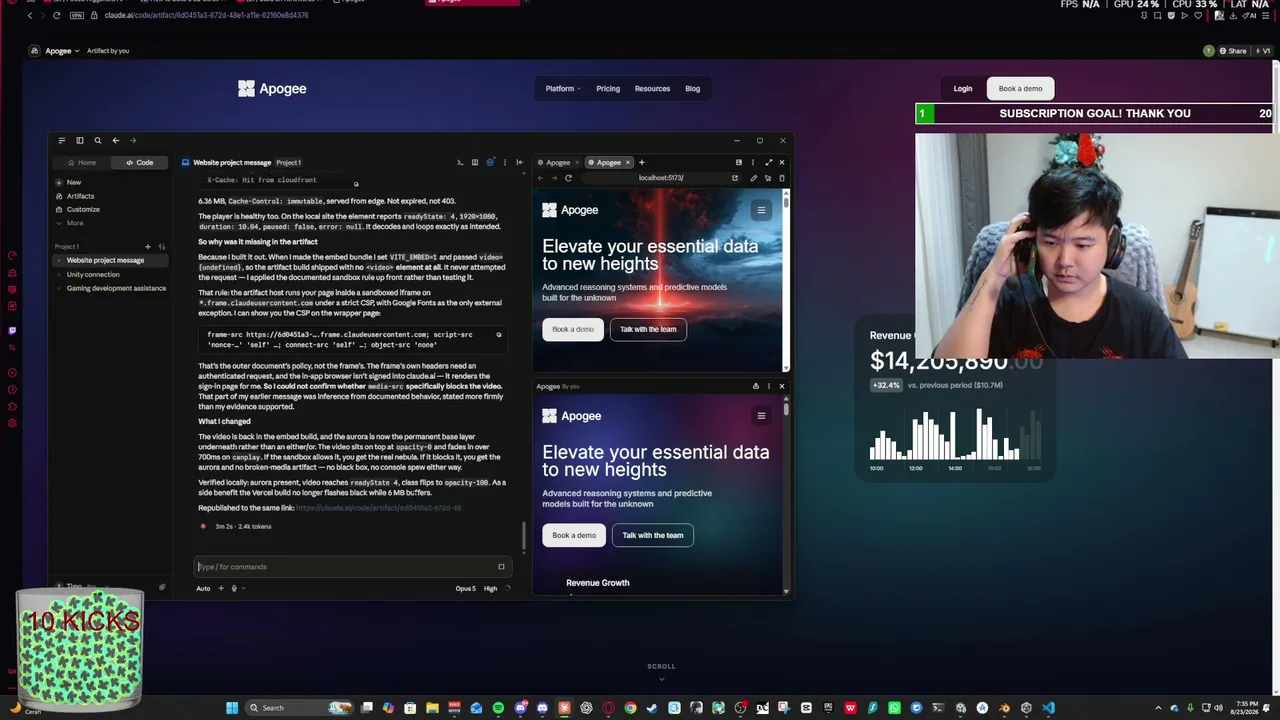Open the preview pane icon in chat header

475,162
